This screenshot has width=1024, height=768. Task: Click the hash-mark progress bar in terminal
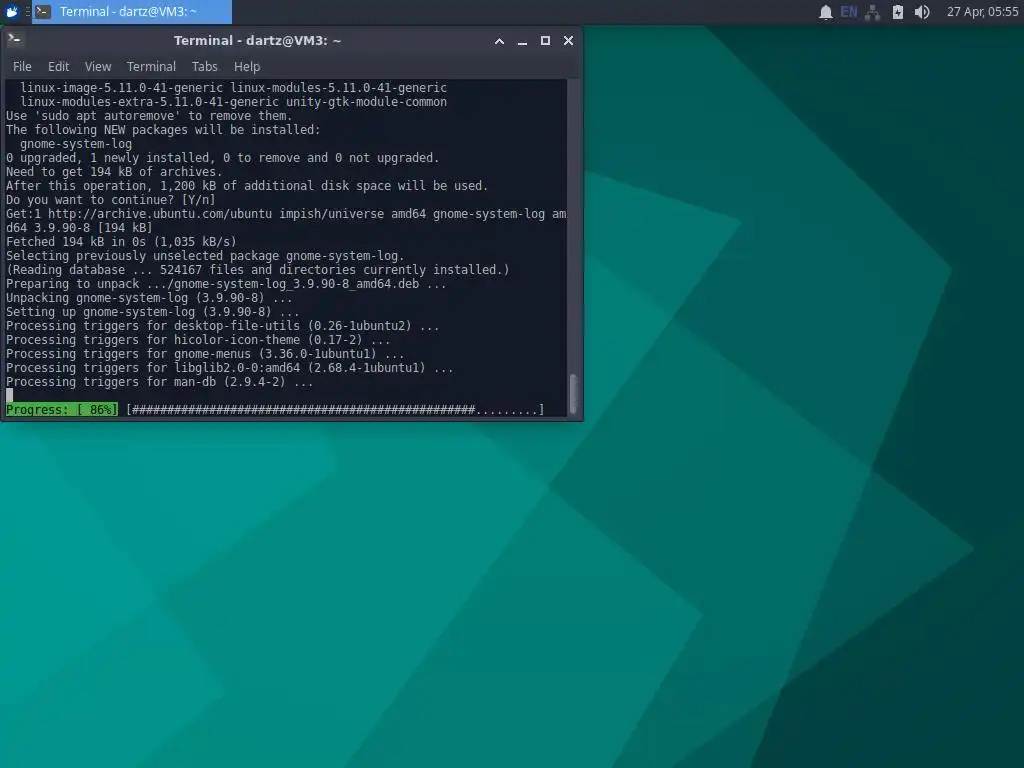click(335, 409)
